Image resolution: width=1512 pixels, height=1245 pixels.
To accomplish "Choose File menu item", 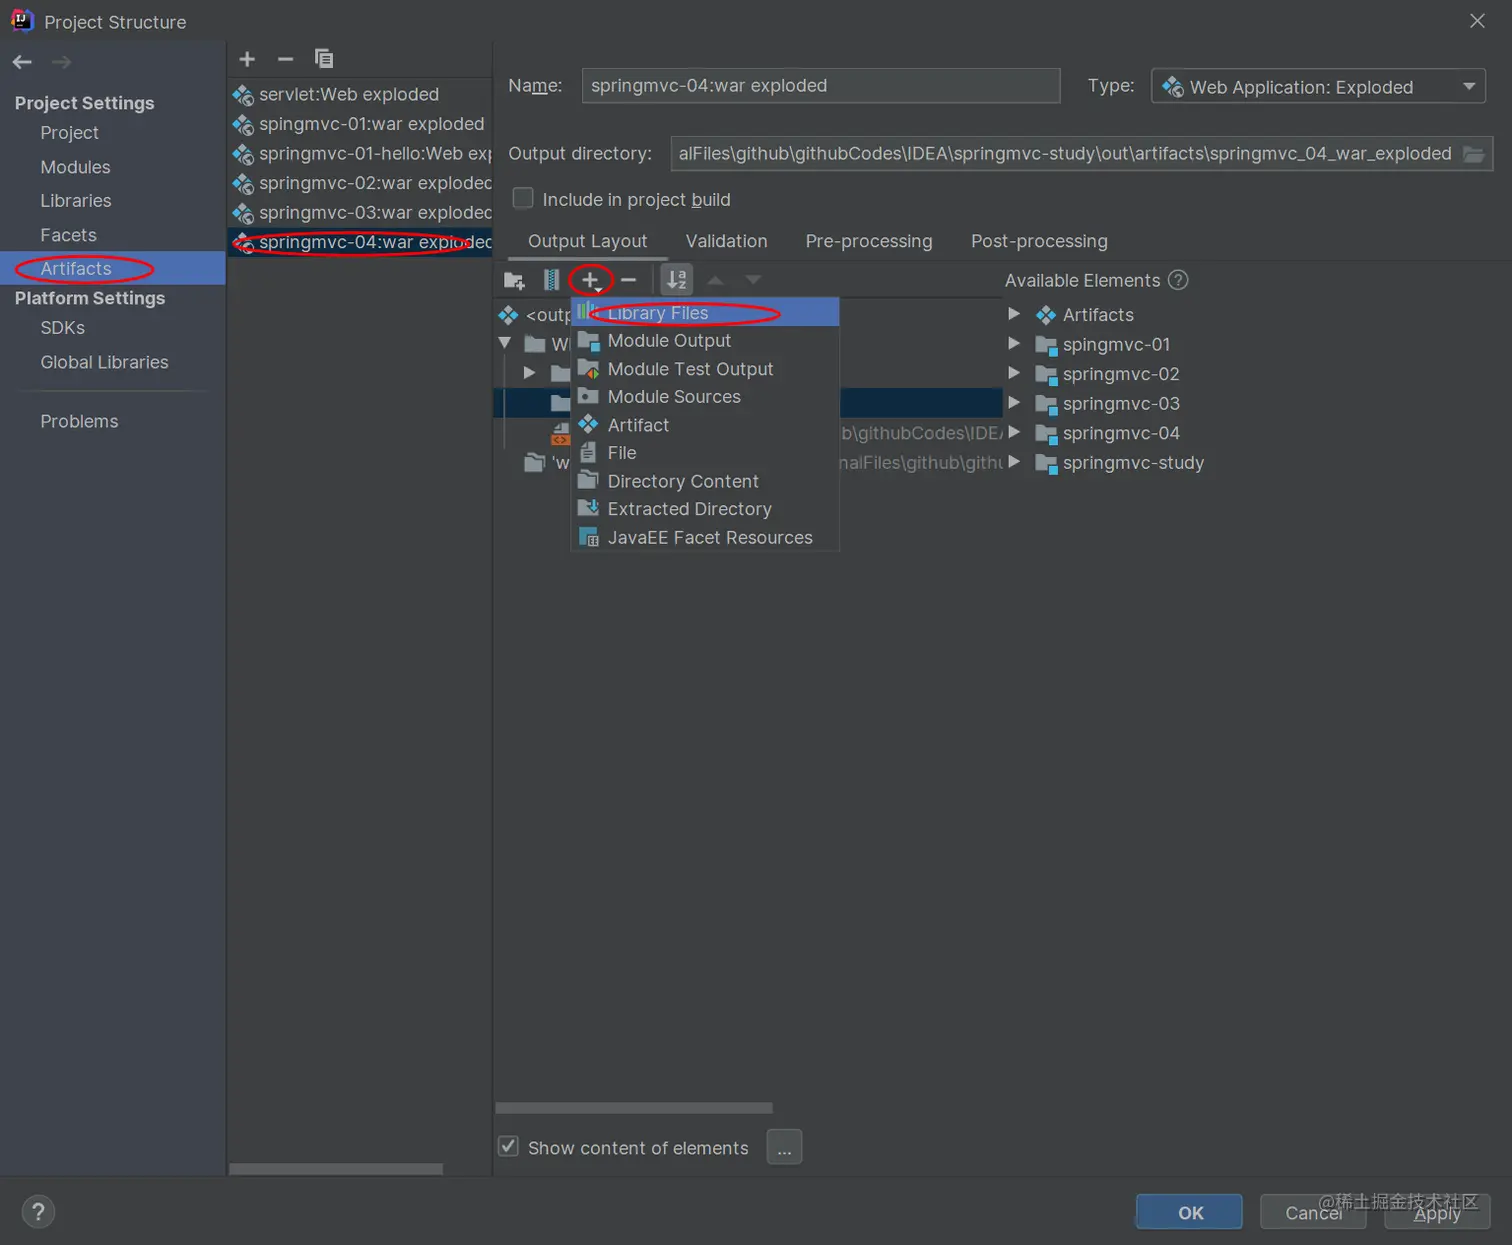I will 705,453.
